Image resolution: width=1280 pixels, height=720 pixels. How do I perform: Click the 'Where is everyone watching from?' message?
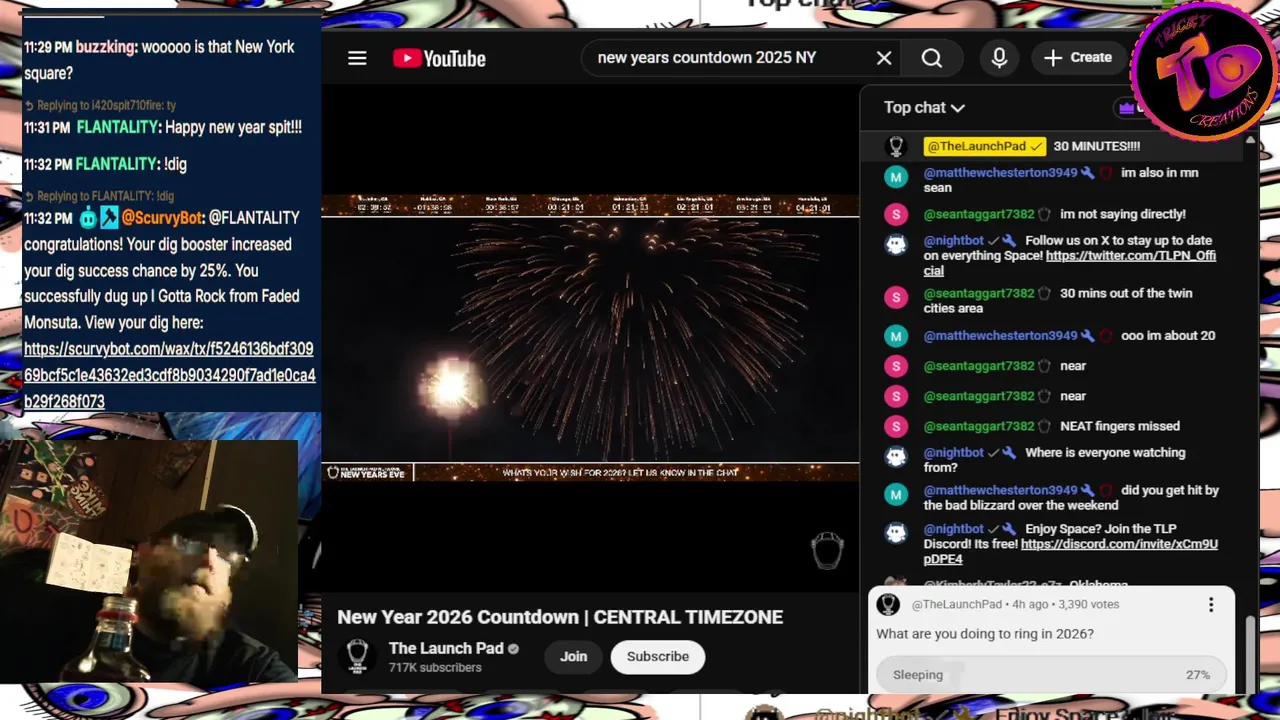point(1055,460)
